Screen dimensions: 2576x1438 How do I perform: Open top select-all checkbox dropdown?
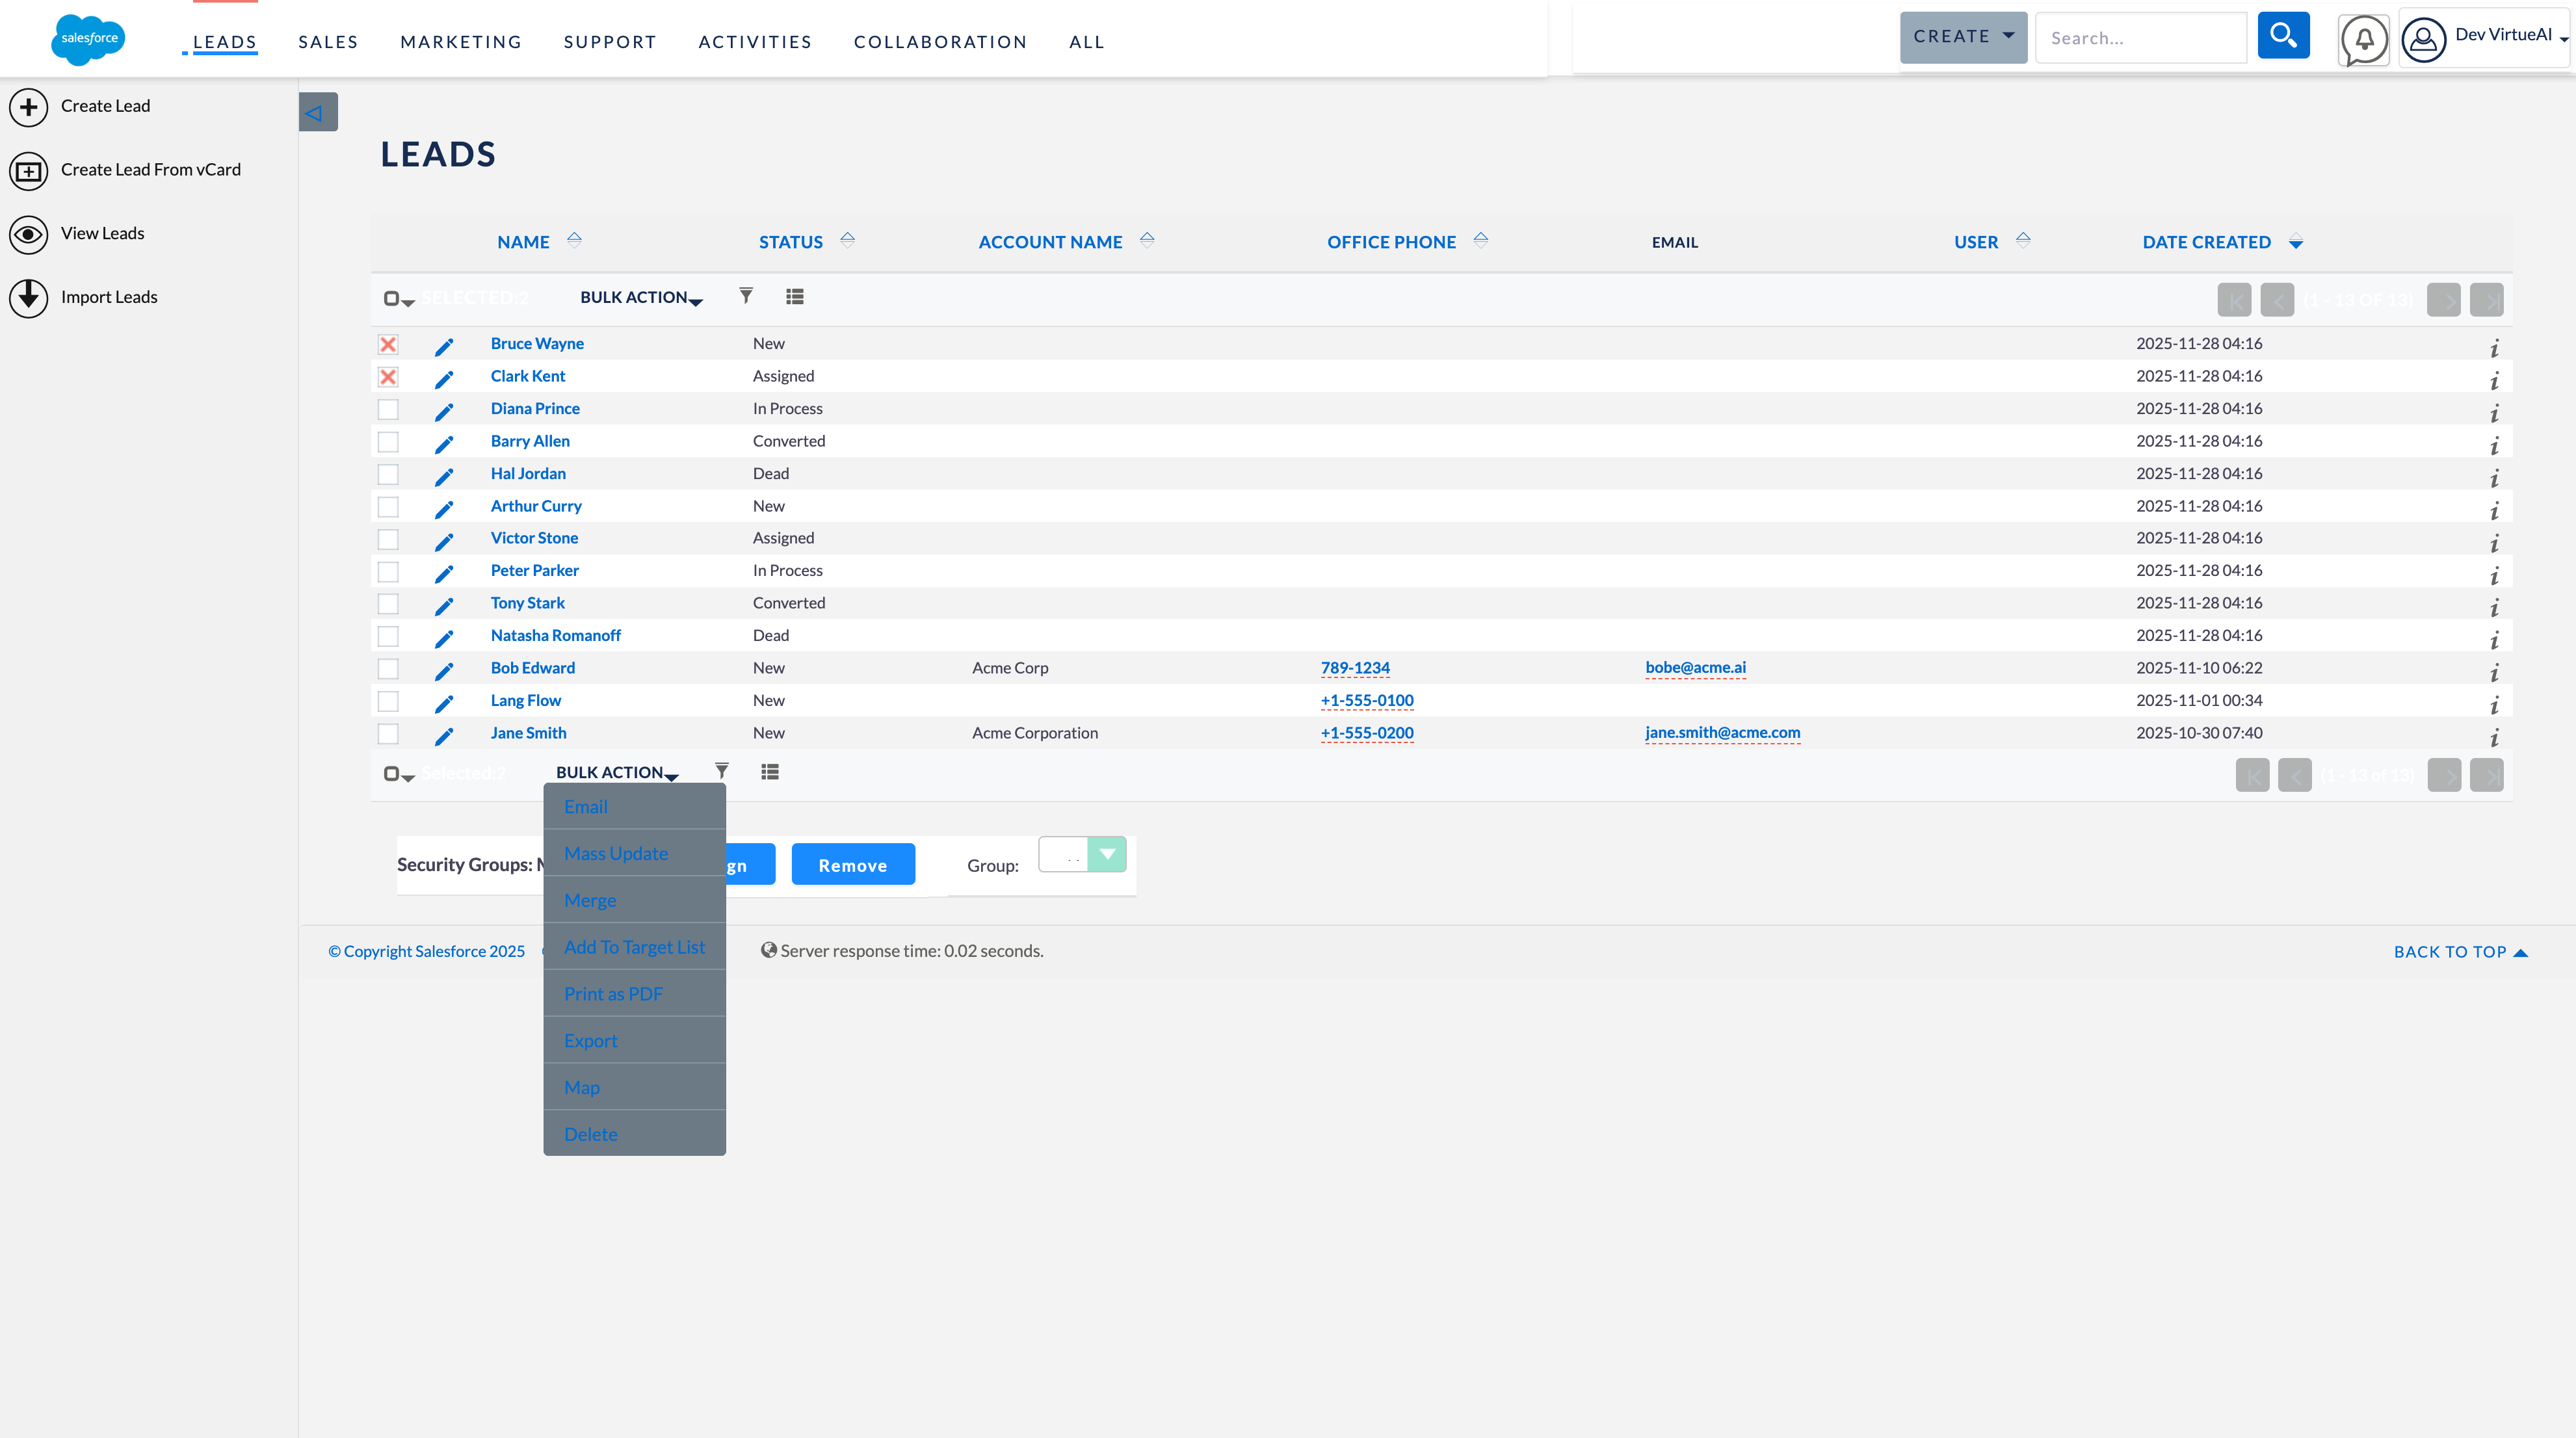tap(399, 299)
